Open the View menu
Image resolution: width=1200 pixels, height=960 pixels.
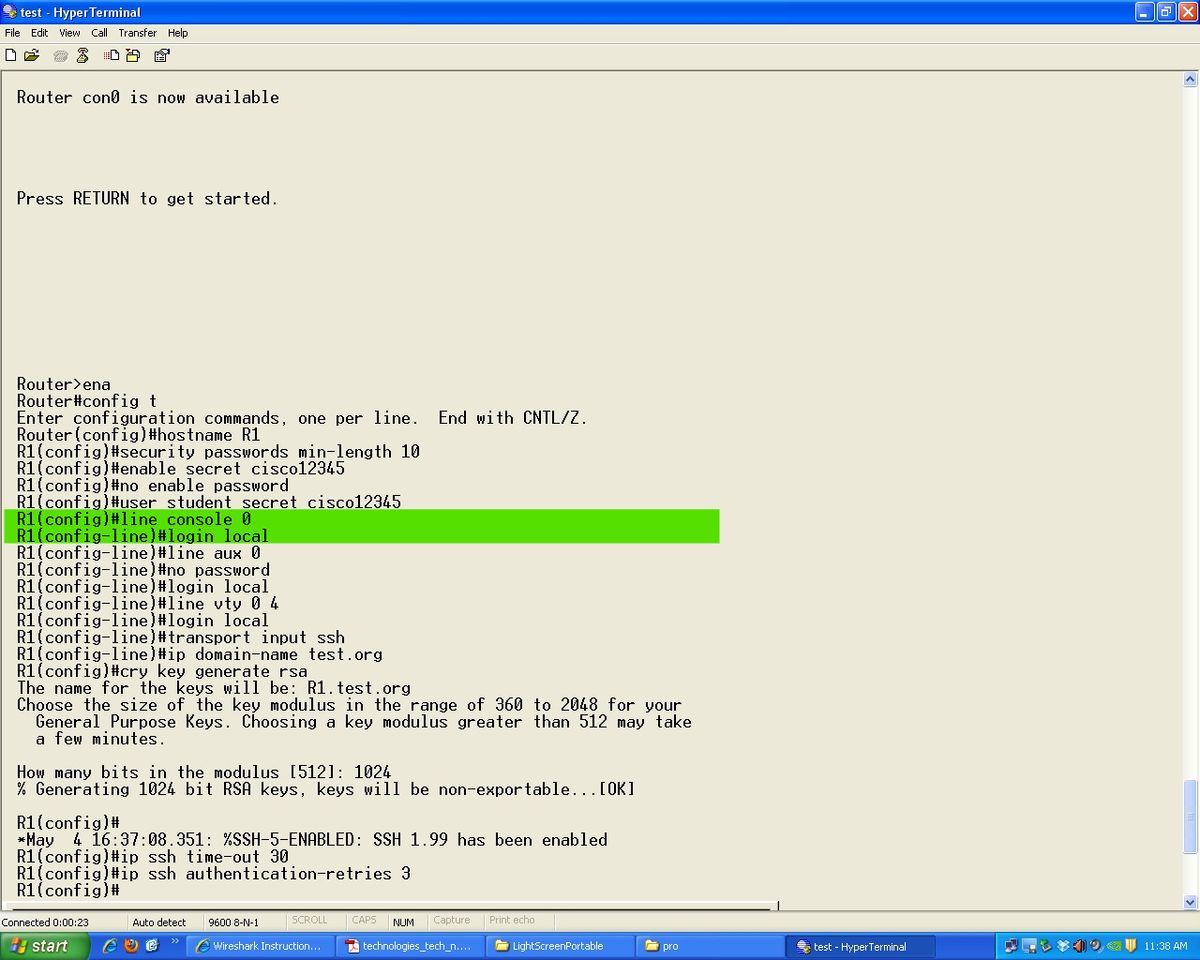tap(69, 33)
